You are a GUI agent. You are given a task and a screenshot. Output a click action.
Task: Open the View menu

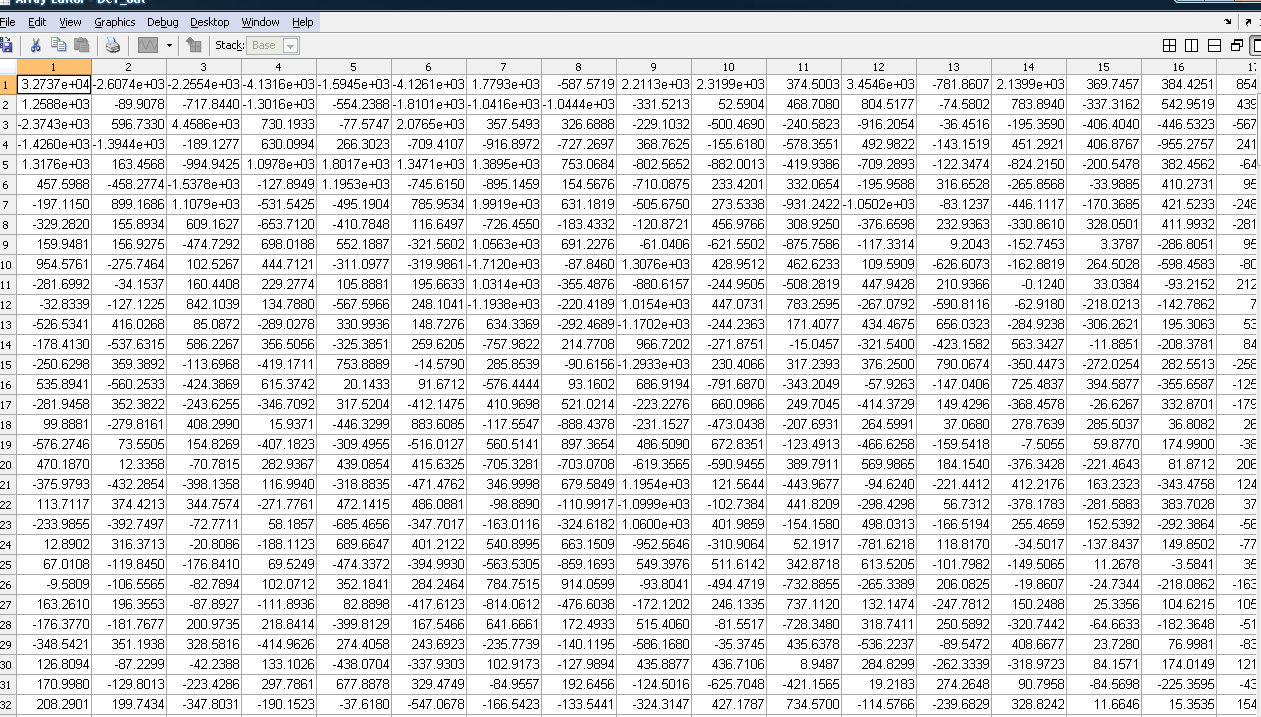pyautogui.click(x=70, y=21)
